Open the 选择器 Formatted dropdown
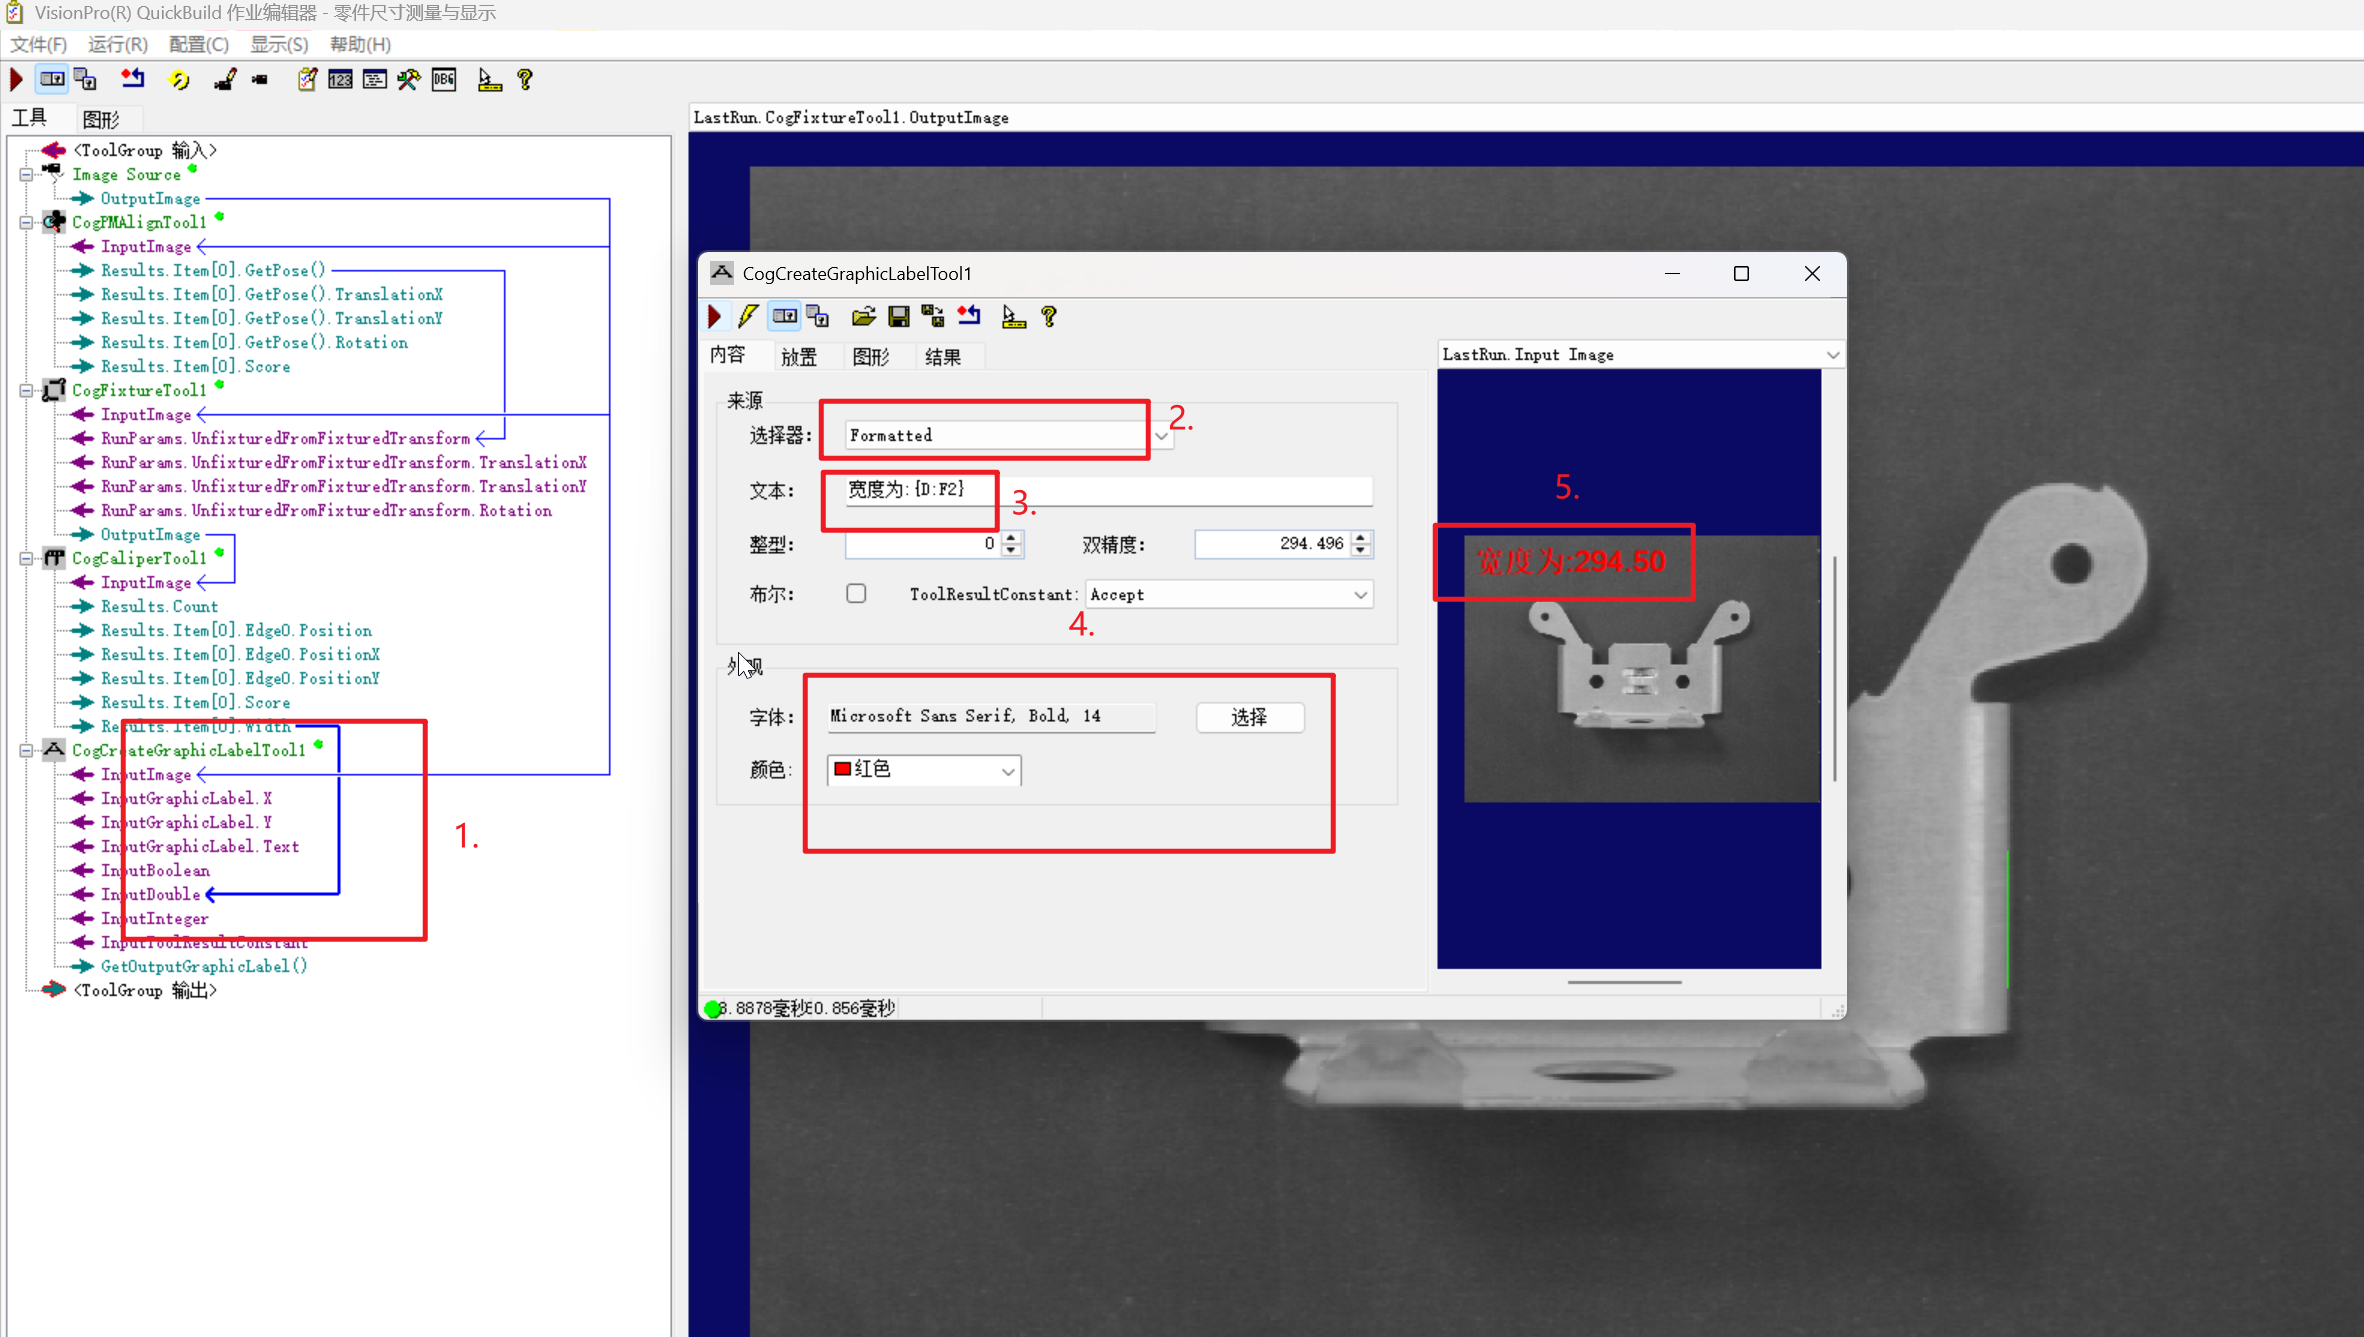This screenshot has width=2364, height=1337. tap(1160, 436)
